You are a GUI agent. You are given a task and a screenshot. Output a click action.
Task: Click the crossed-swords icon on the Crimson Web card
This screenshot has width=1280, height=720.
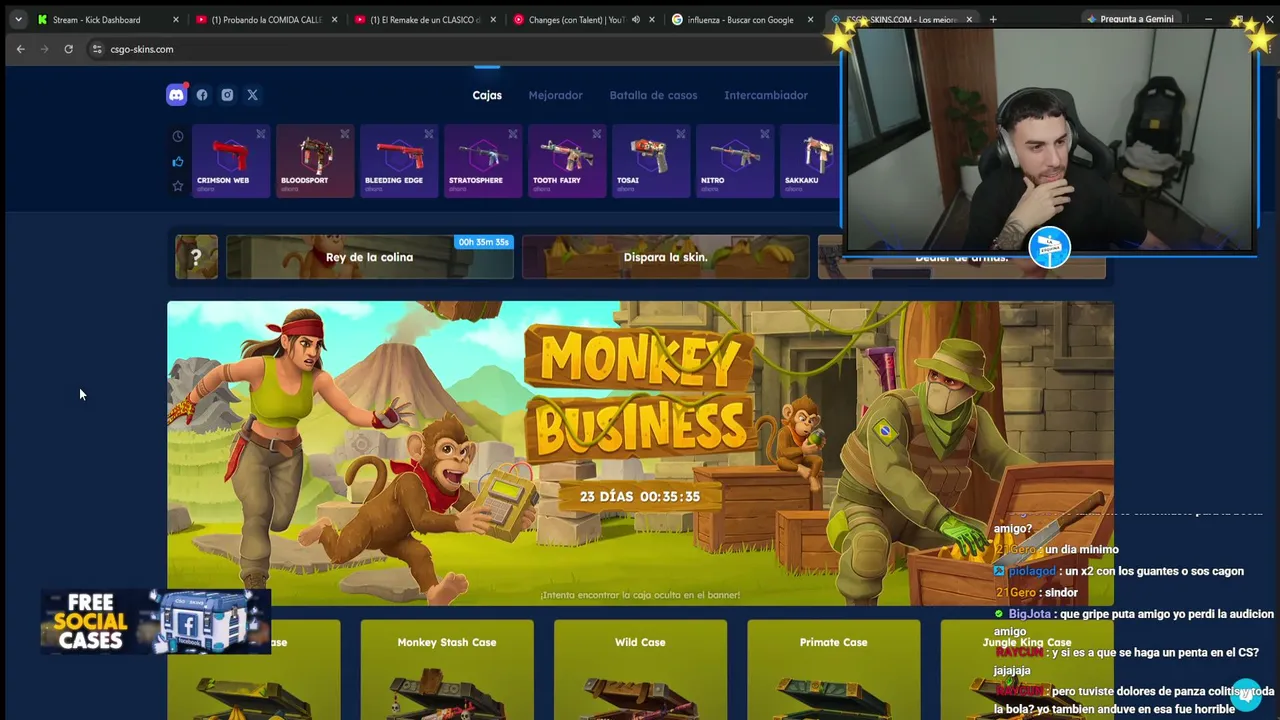tap(261, 134)
